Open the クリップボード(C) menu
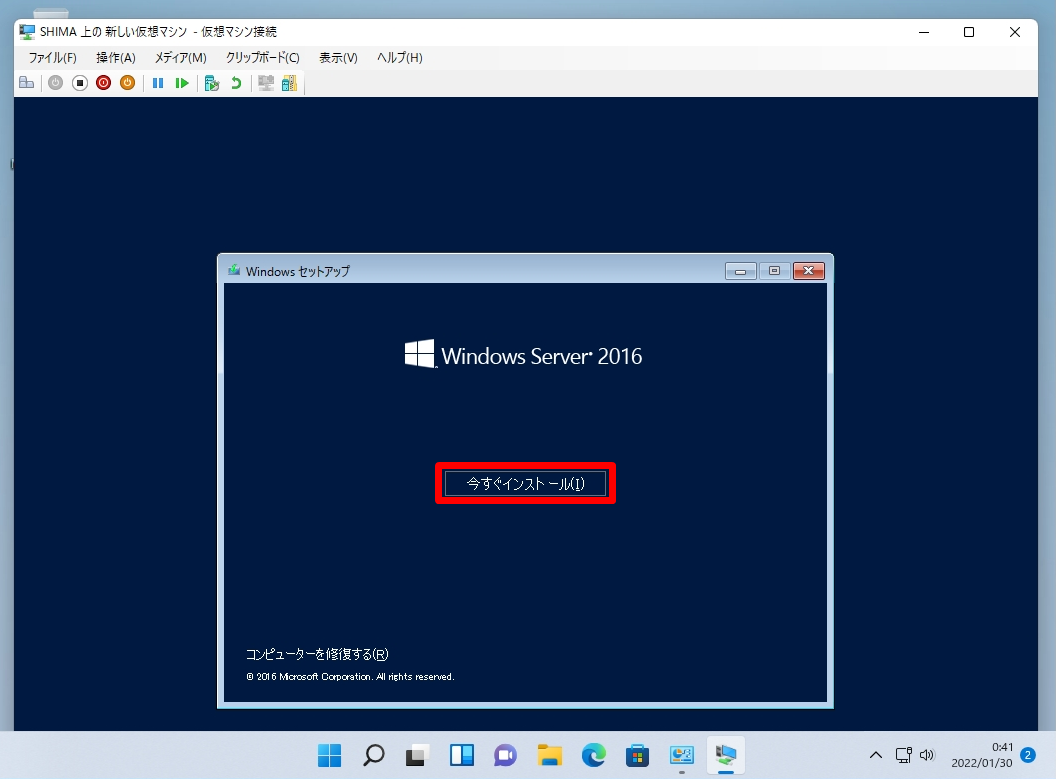 pos(263,58)
